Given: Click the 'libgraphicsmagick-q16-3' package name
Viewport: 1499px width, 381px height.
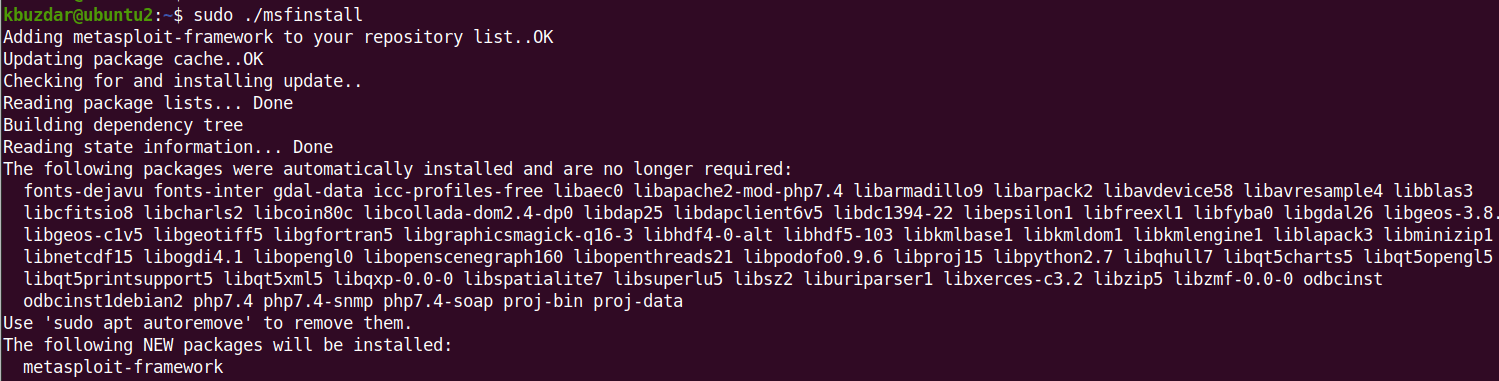Looking at the screenshot, I should coord(538,235).
